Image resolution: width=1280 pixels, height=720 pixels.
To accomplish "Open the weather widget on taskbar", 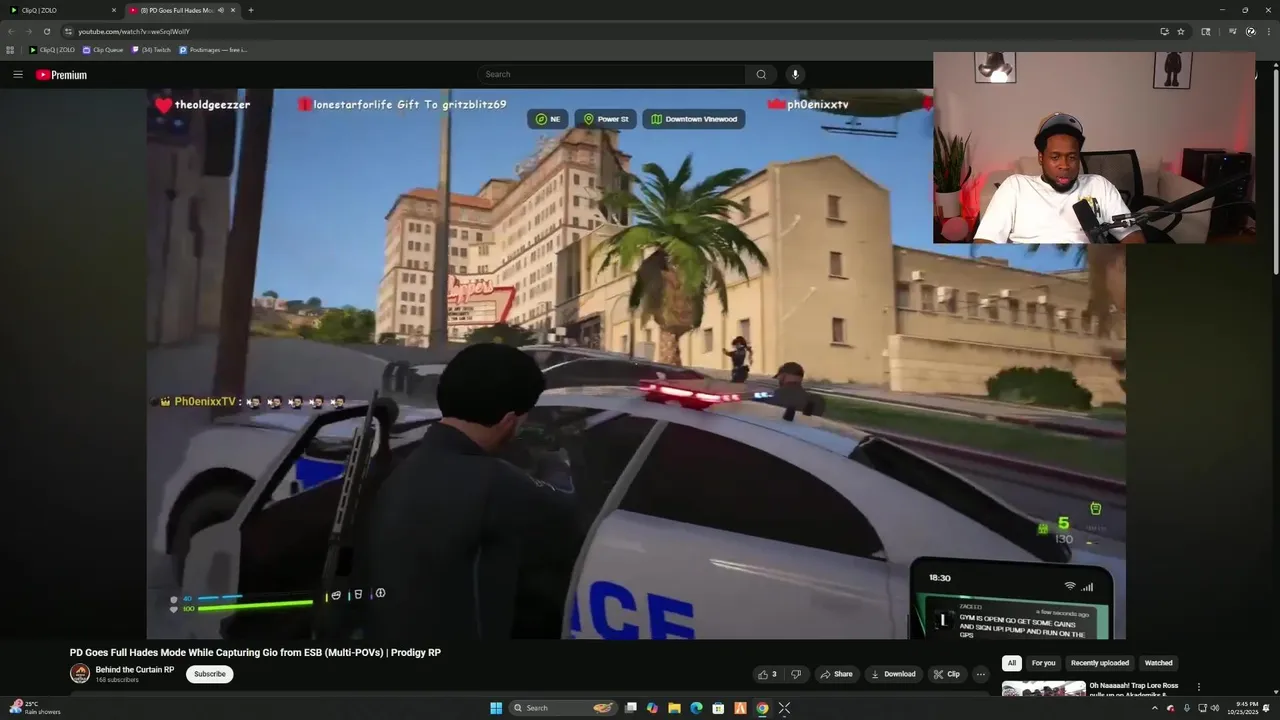I will (x=34, y=708).
